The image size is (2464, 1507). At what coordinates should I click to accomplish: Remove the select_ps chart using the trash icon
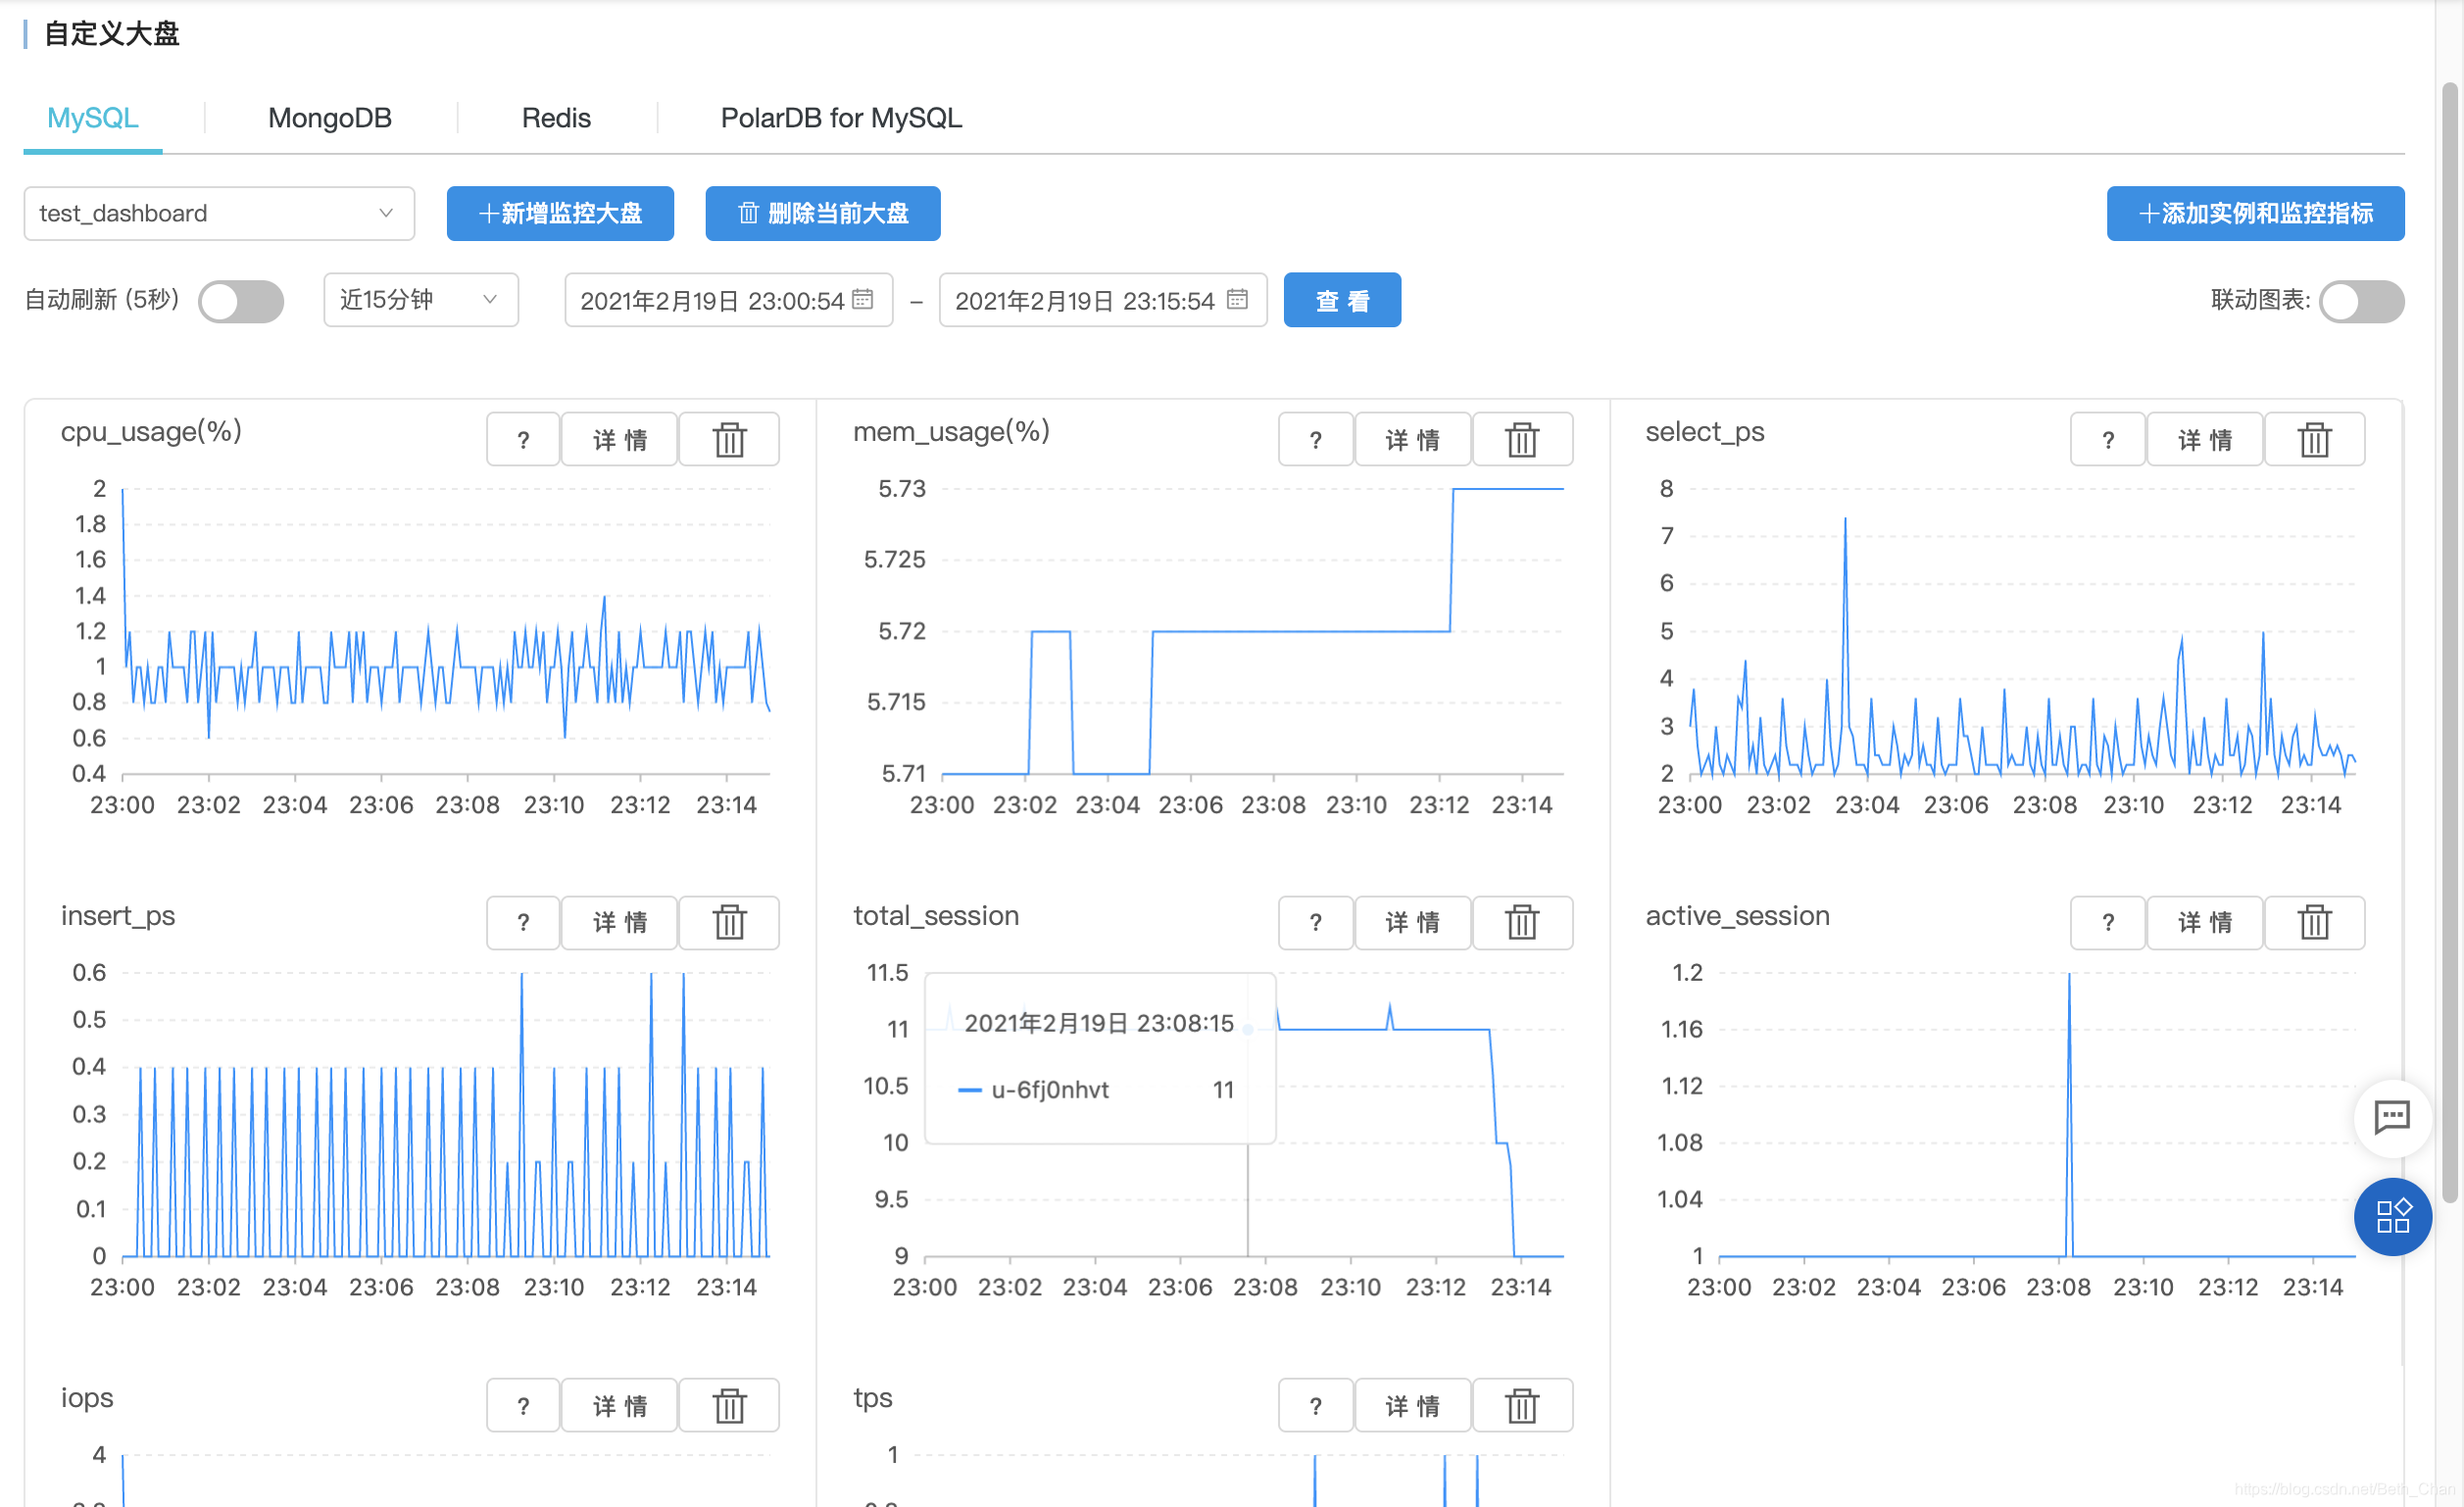(2313, 440)
